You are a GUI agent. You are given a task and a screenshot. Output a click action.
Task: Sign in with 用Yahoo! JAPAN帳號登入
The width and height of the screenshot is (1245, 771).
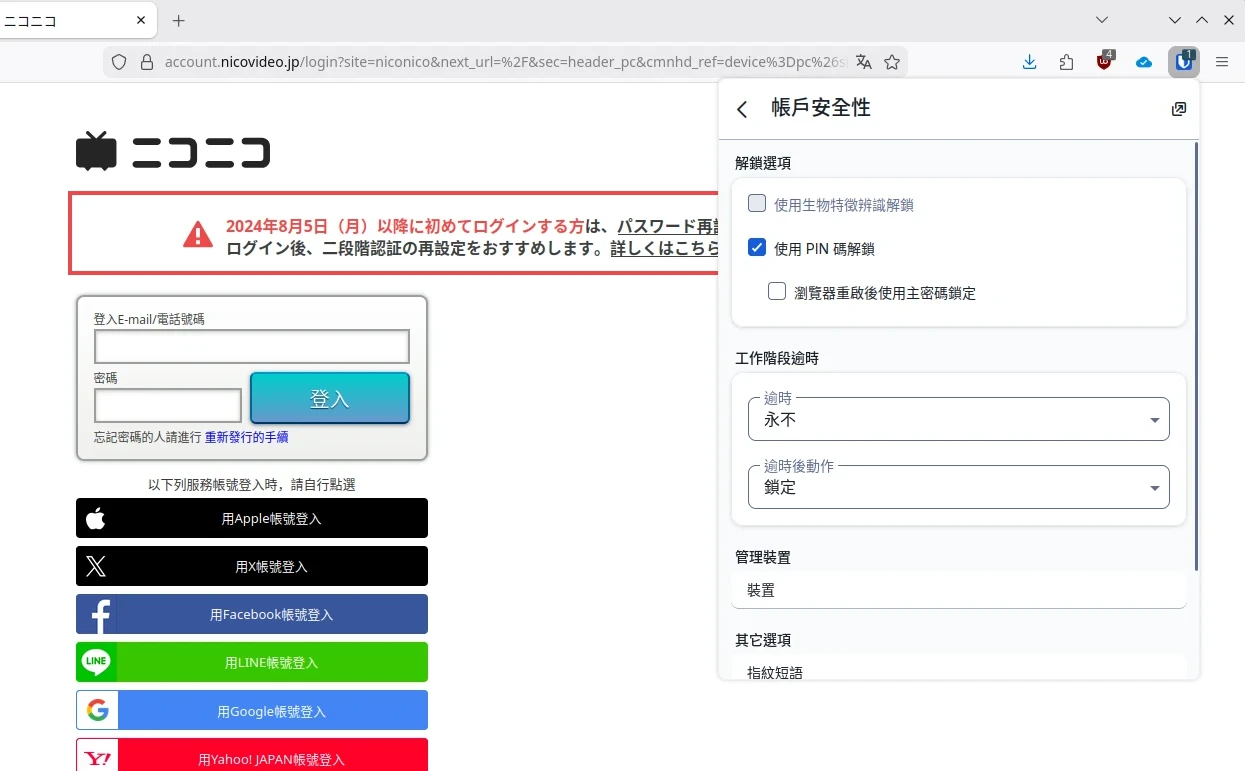pyautogui.click(x=252, y=755)
